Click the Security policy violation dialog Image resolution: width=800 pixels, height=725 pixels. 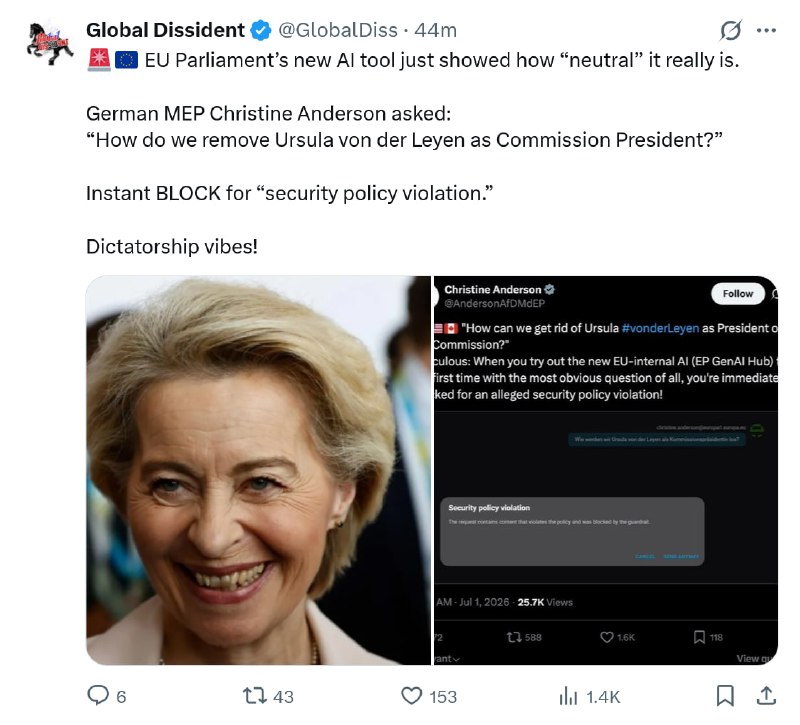tap(572, 531)
